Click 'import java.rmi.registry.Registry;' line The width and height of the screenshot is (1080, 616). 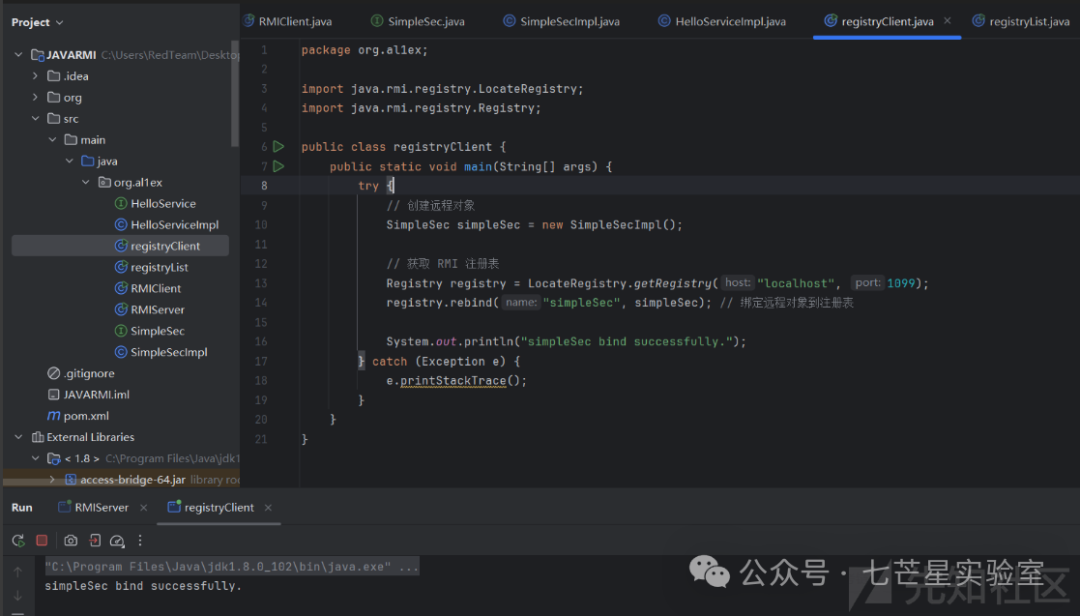pyautogui.click(x=422, y=108)
